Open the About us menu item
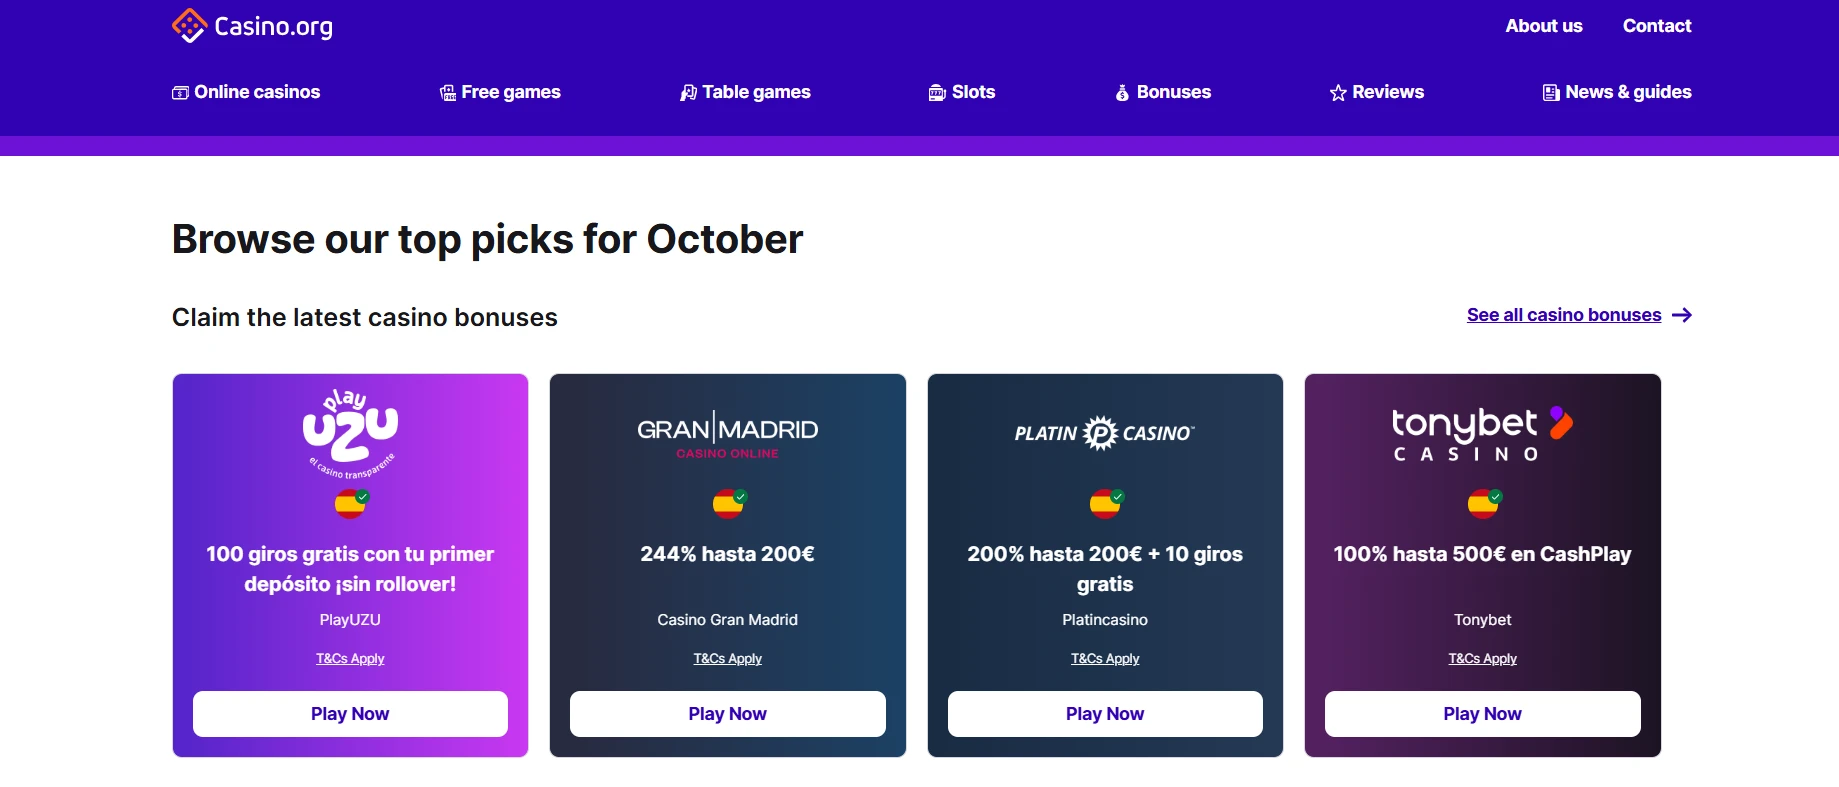The image size is (1839, 787). [x=1544, y=26]
